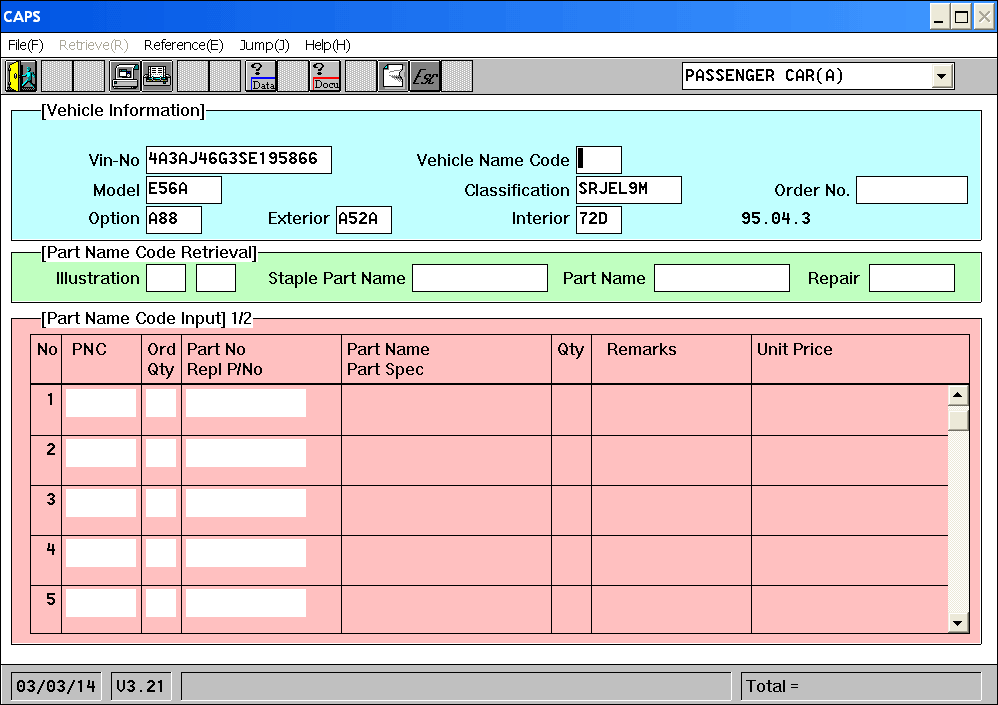The height and width of the screenshot is (705, 998).
Task: Click the PNC field in row 4
Action: [x=101, y=553]
